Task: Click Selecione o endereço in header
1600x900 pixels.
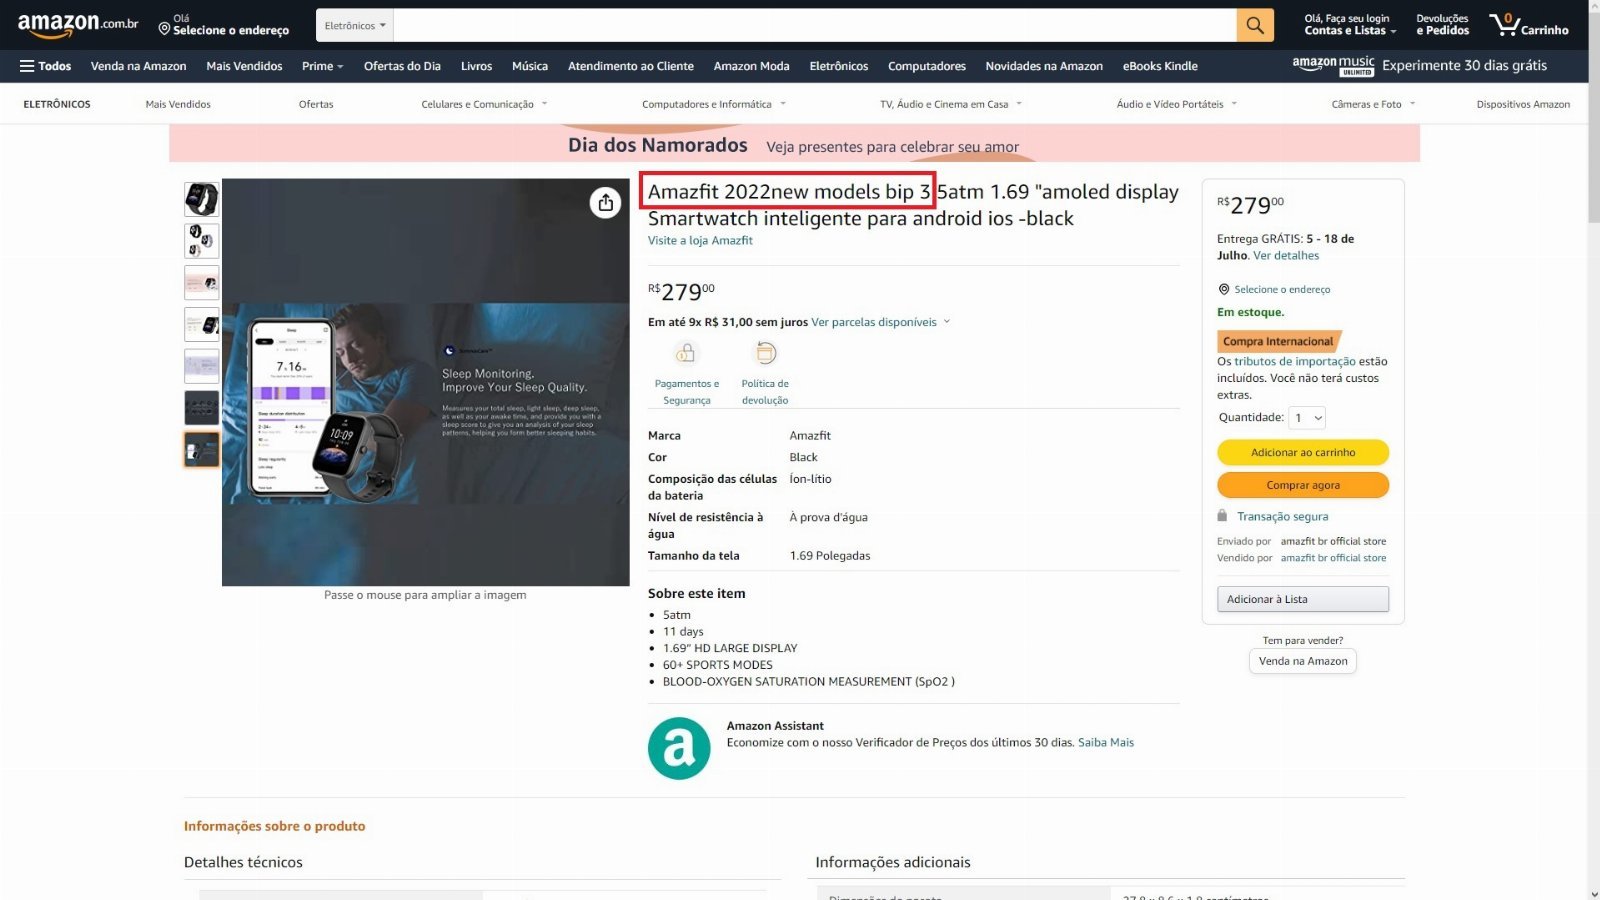Action: coord(224,25)
